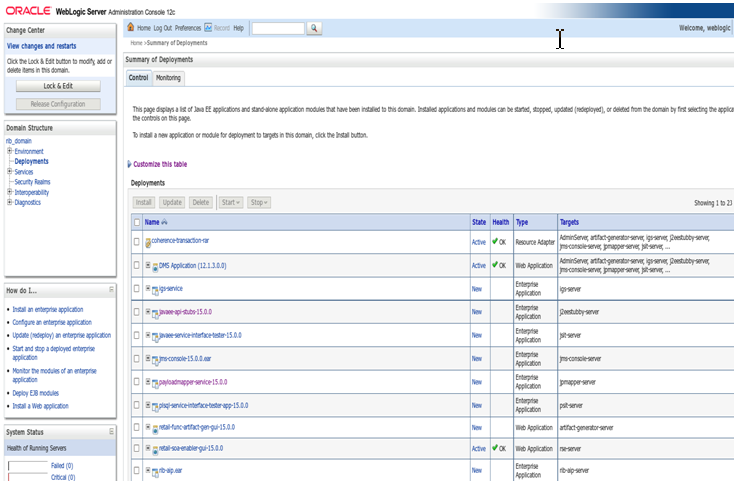Toggle the select-all checkbox in table header
Image resolution: width=734 pixels, height=482 pixels.
(x=137, y=222)
